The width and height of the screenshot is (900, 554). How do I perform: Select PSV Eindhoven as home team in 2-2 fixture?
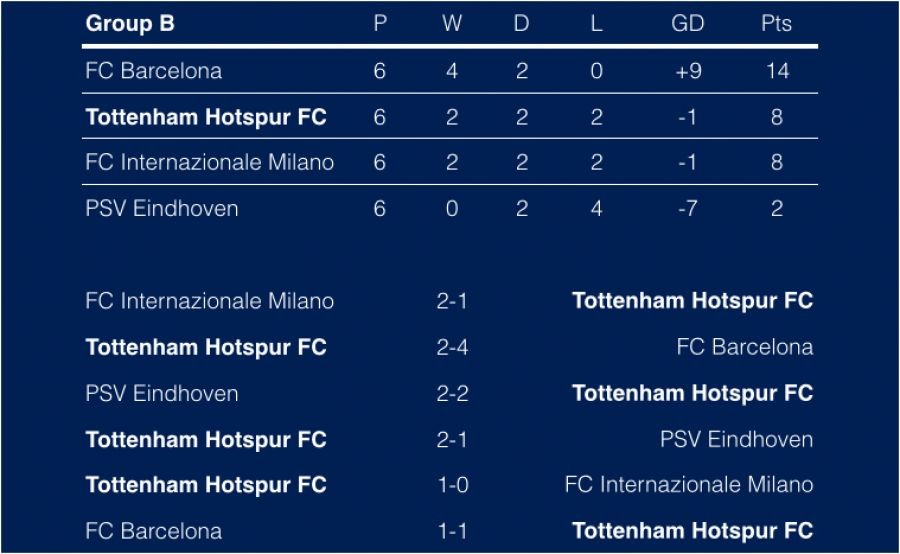pyautogui.click(x=162, y=393)
